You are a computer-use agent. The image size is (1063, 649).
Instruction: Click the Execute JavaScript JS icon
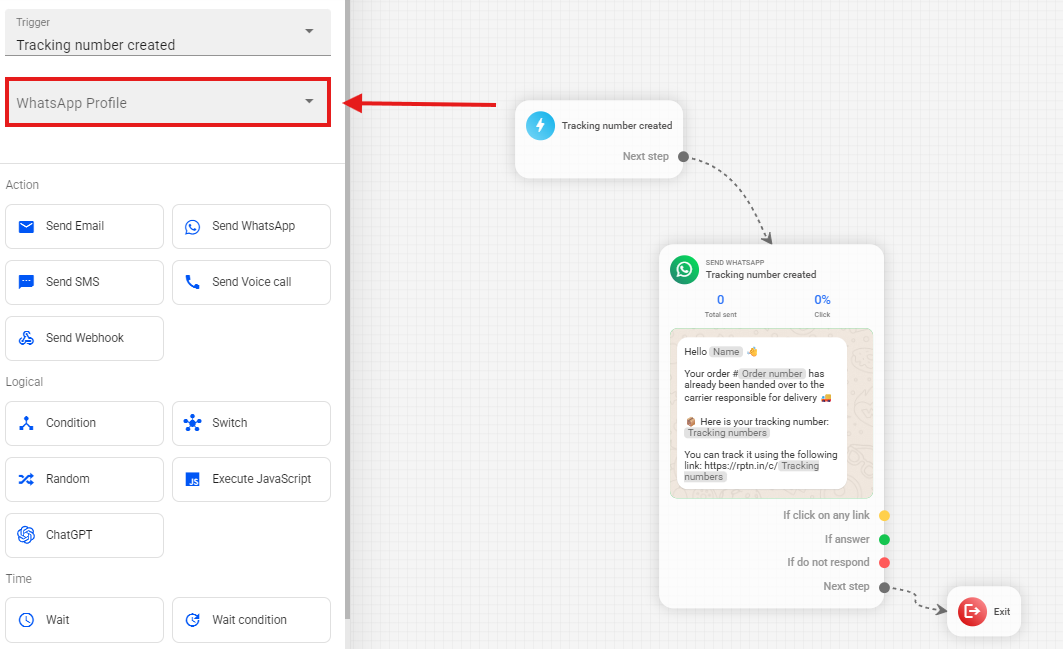coord(193,480)
